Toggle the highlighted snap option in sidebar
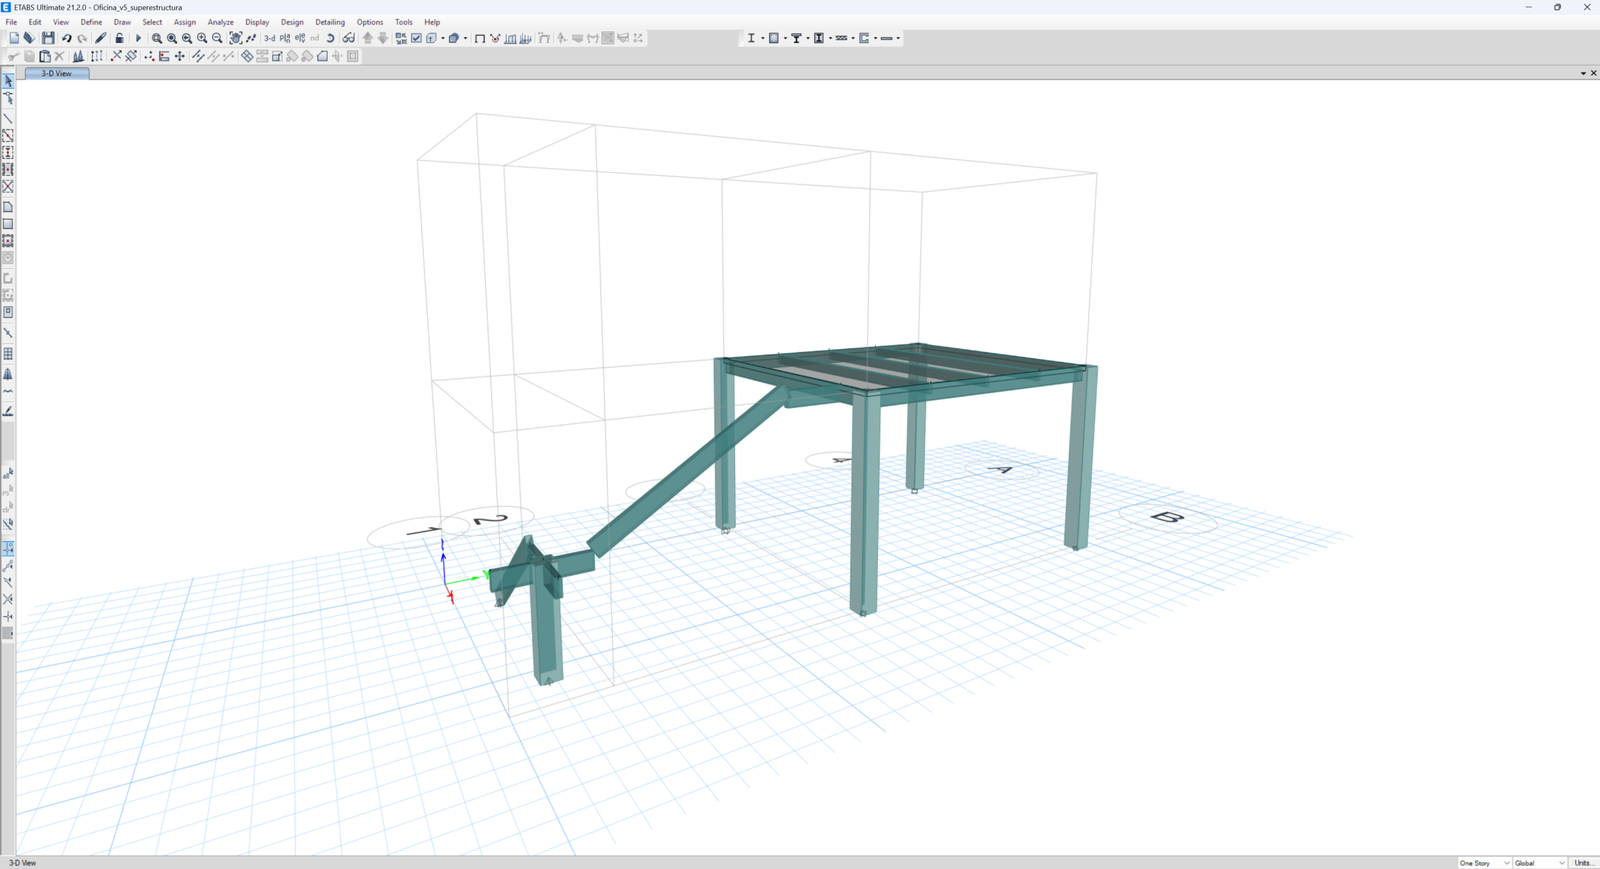 (8, 549)
